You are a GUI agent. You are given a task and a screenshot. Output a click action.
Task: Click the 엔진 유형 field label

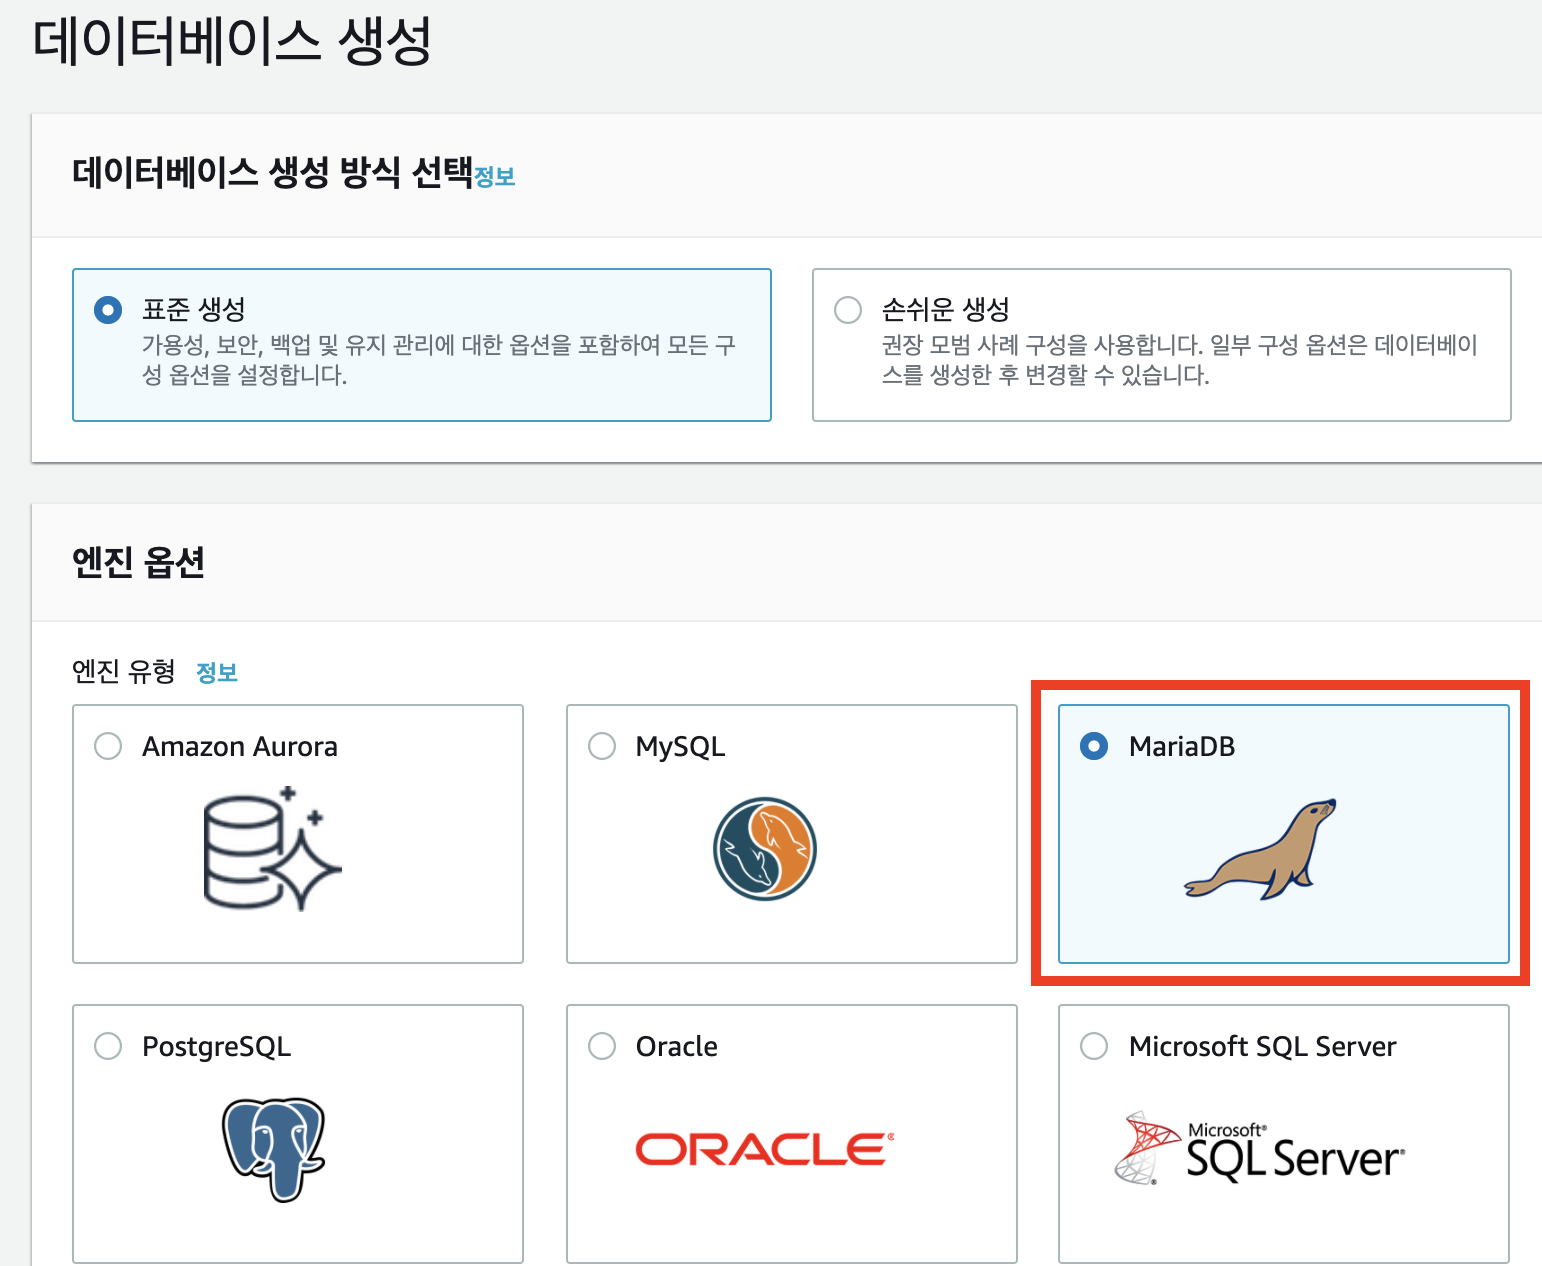[124, 672]
